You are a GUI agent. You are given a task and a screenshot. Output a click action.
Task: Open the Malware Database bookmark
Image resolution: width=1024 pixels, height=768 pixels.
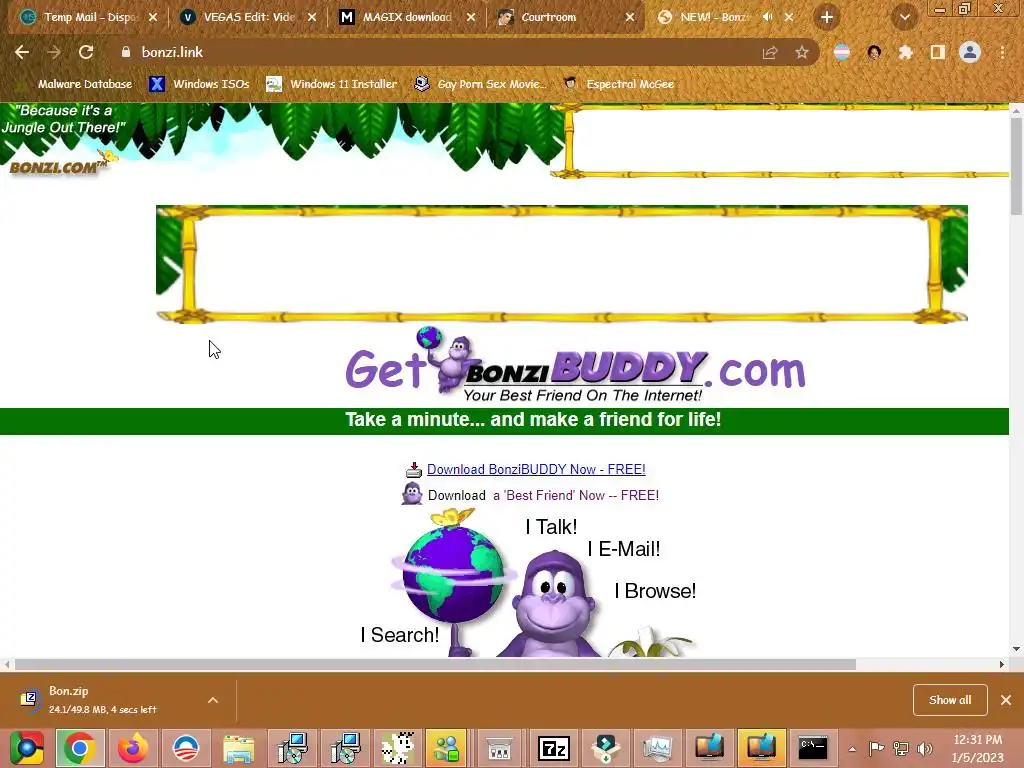(x=76, y=84)
